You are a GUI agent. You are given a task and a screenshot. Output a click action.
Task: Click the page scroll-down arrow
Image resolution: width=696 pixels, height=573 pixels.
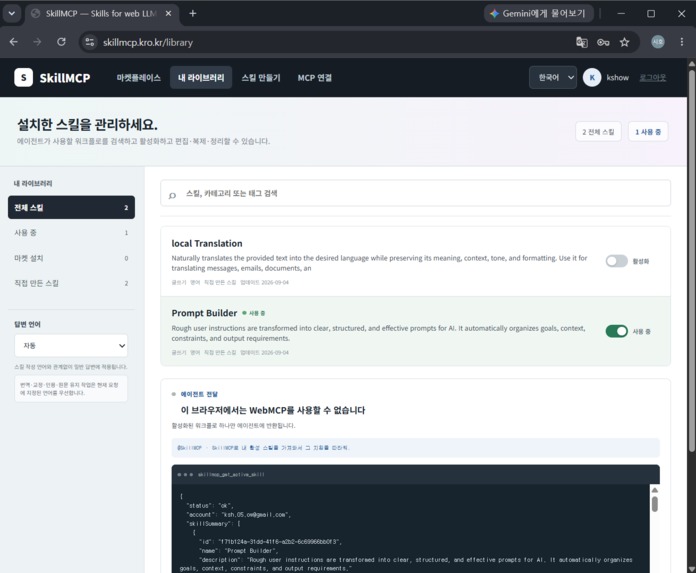click(692, 569)
